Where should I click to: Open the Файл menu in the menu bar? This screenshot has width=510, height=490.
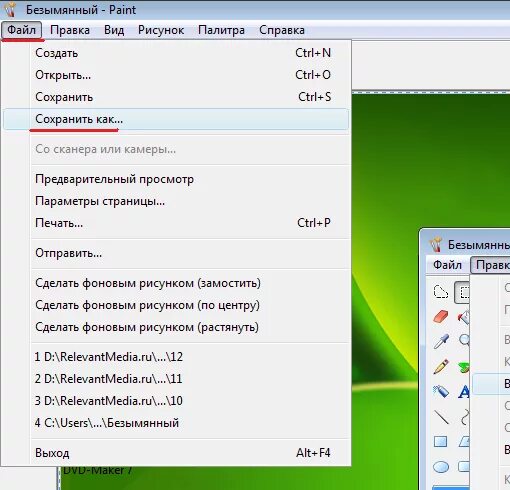[x=21, y=30]
